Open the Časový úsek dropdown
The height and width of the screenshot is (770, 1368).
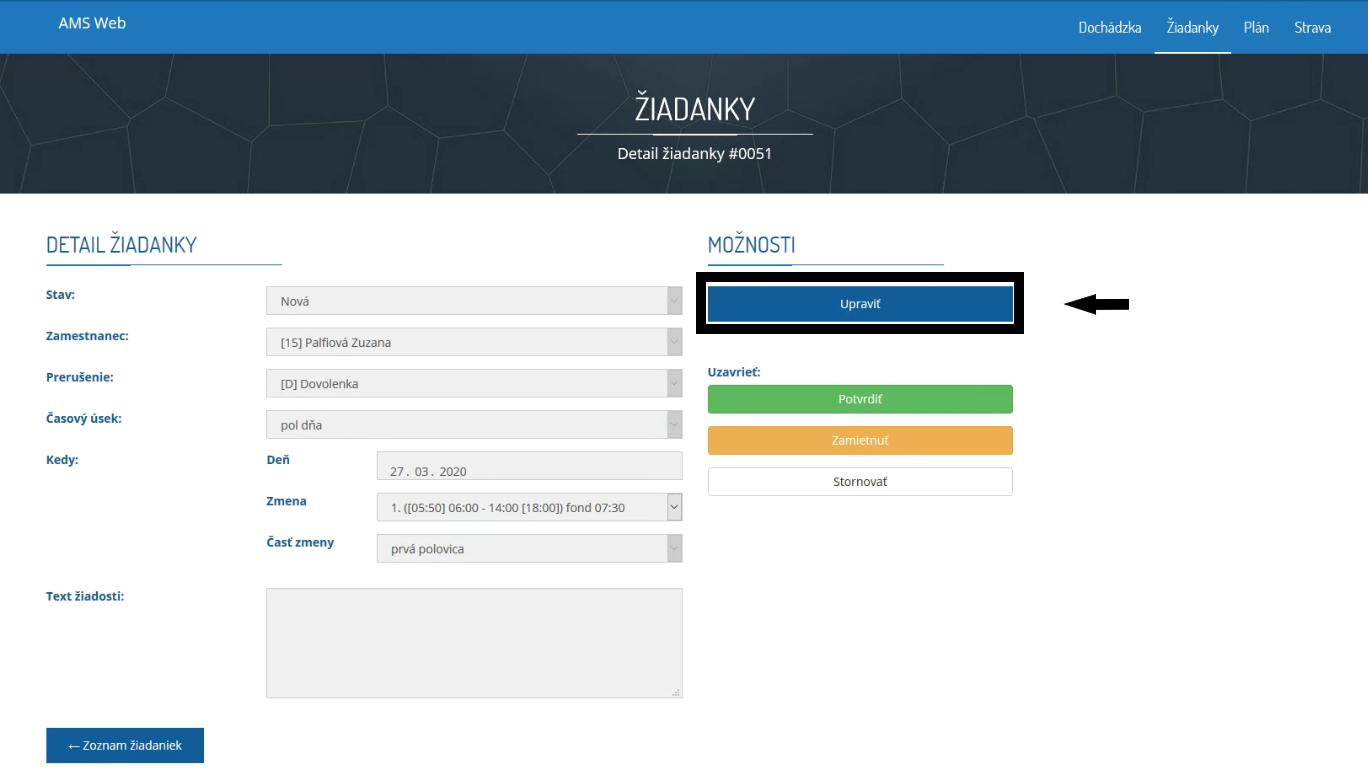473,425
